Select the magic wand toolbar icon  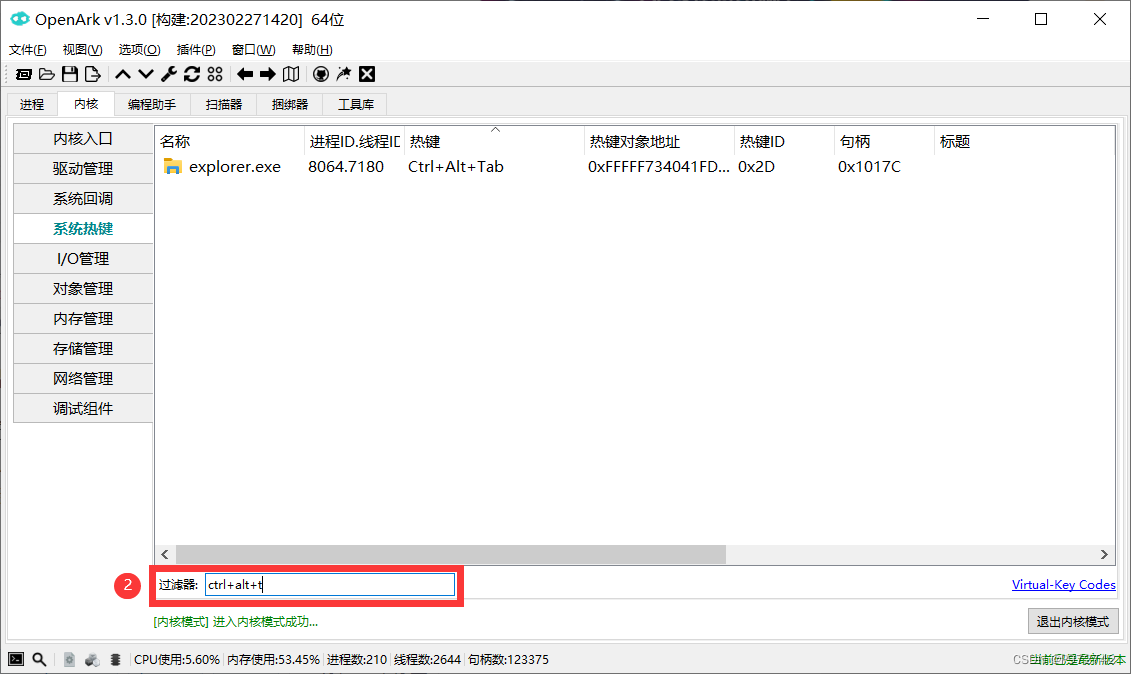point(344,73)
